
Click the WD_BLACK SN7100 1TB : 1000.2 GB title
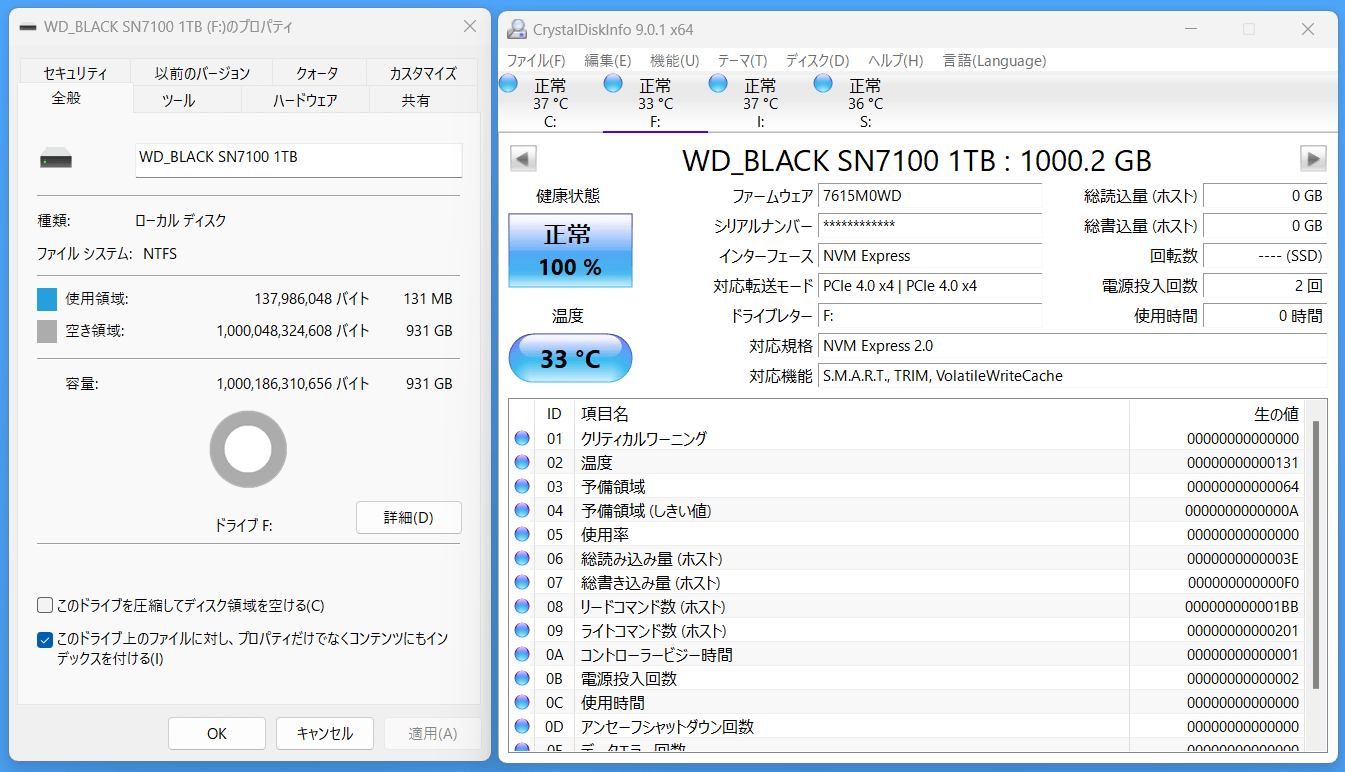coord(917,160)
